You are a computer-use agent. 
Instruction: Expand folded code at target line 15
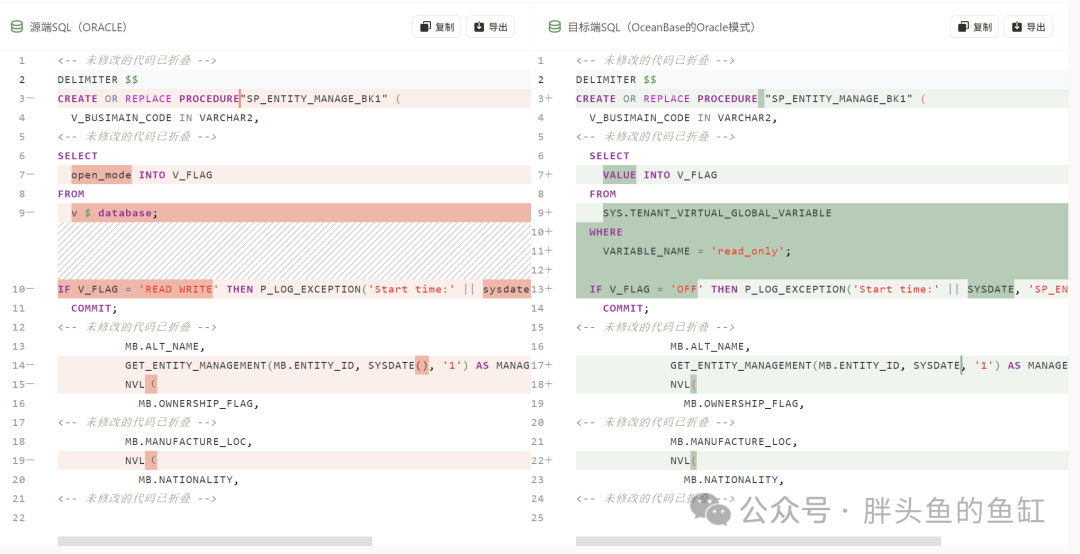(655, 327)
